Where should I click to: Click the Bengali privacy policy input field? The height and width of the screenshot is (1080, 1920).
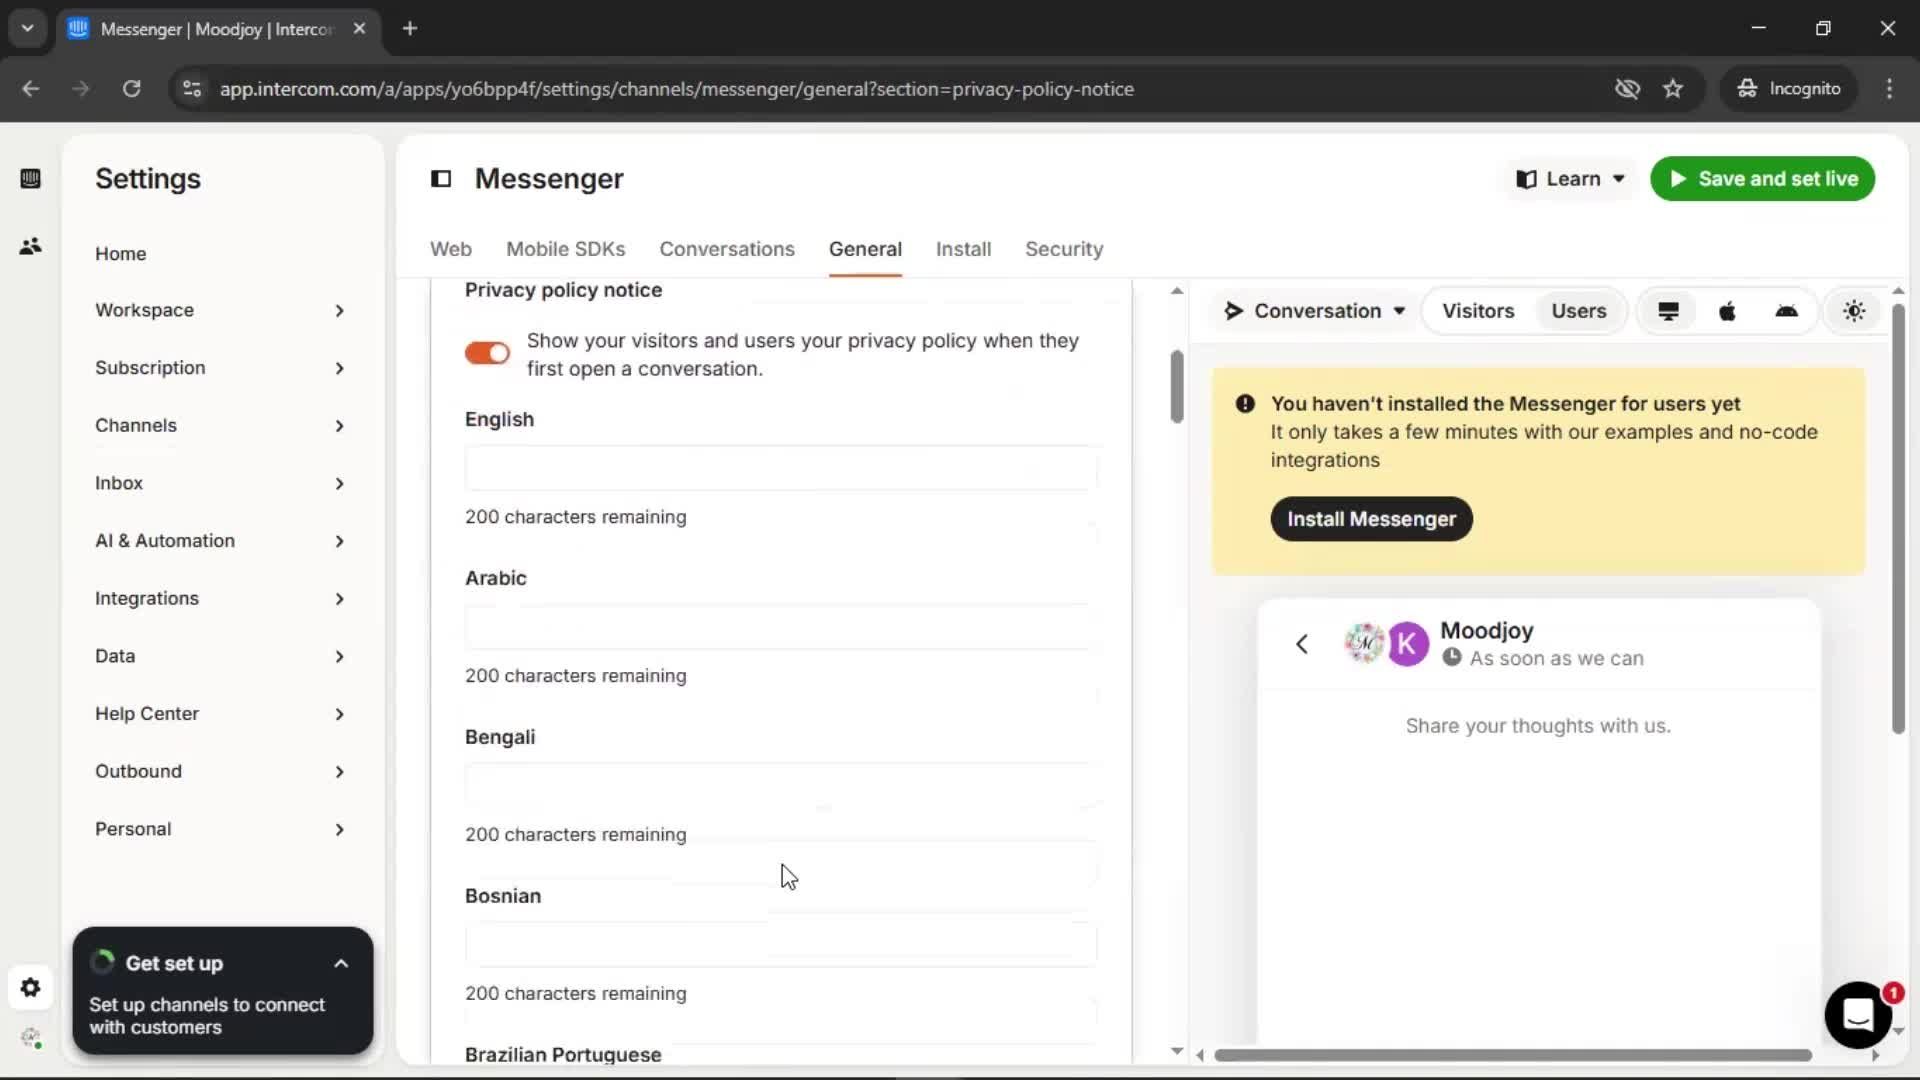780,786
